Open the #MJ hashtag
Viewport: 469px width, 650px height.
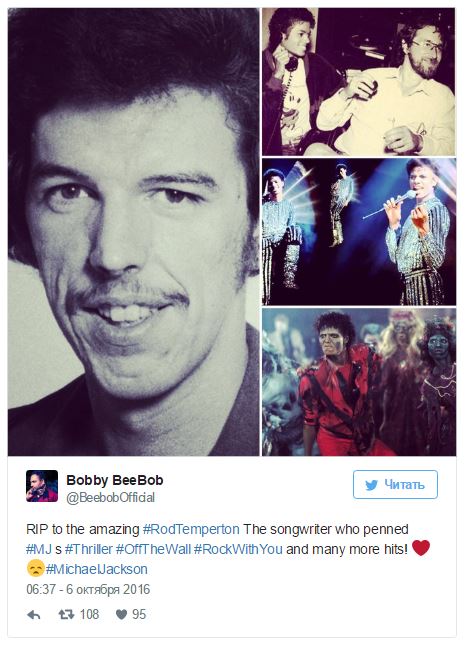click(x=39, y=549)
